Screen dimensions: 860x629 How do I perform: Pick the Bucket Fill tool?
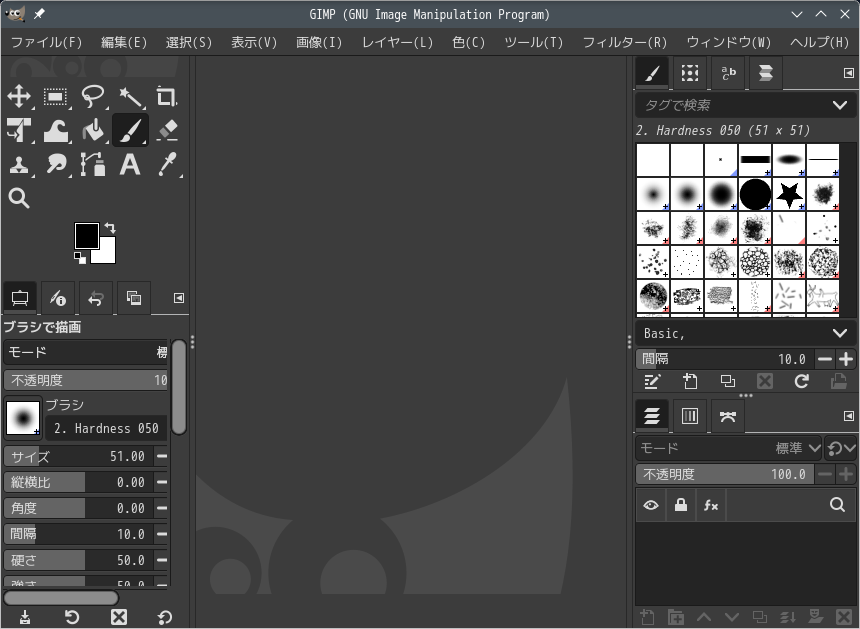coord(93,131)
